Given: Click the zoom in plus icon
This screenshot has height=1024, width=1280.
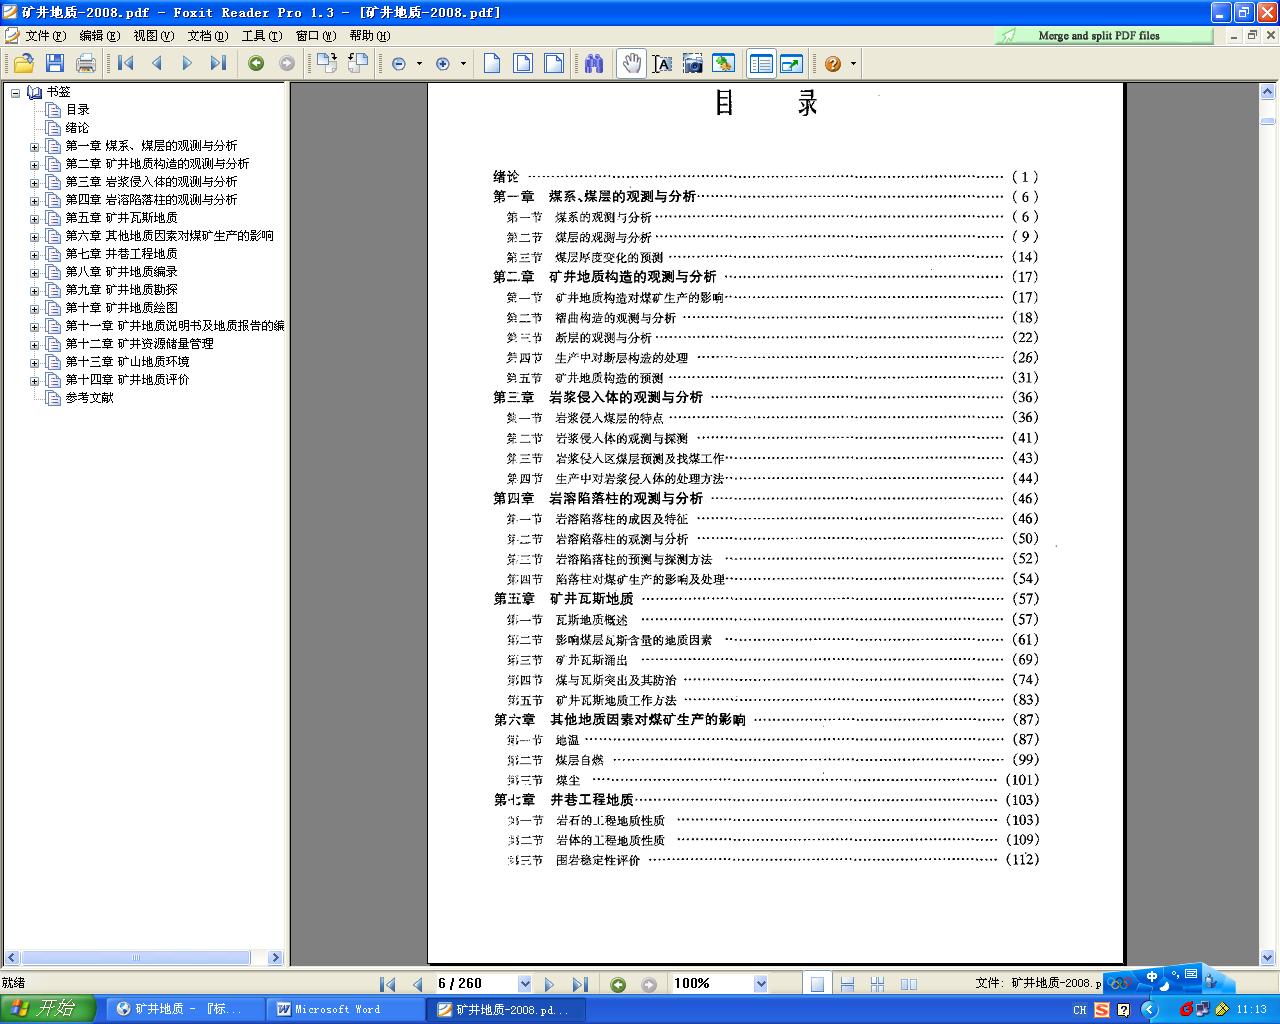Looking at the screenshot, I should pyautogui.click(x=444, y=63).
